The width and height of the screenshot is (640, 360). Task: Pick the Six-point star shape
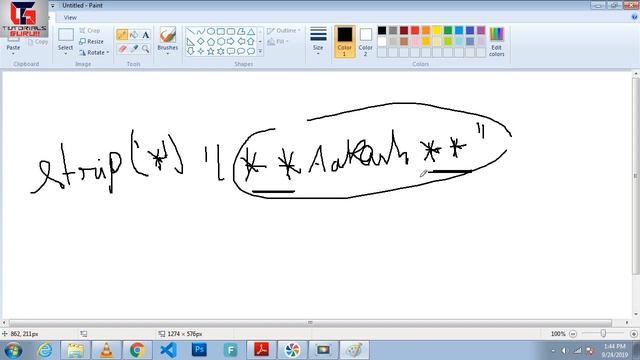221,51
